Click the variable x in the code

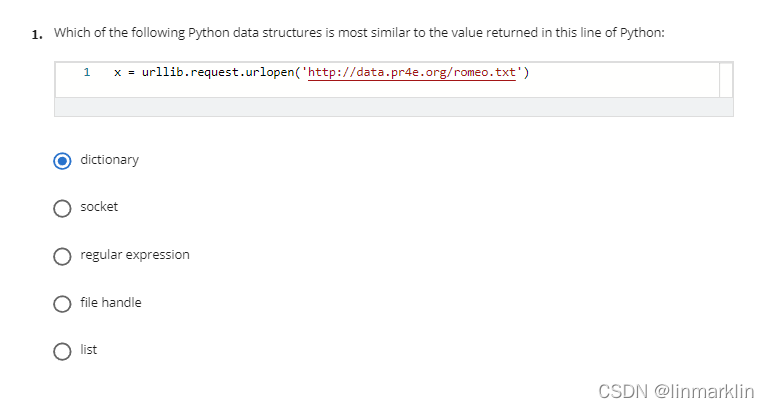[117, 73]
